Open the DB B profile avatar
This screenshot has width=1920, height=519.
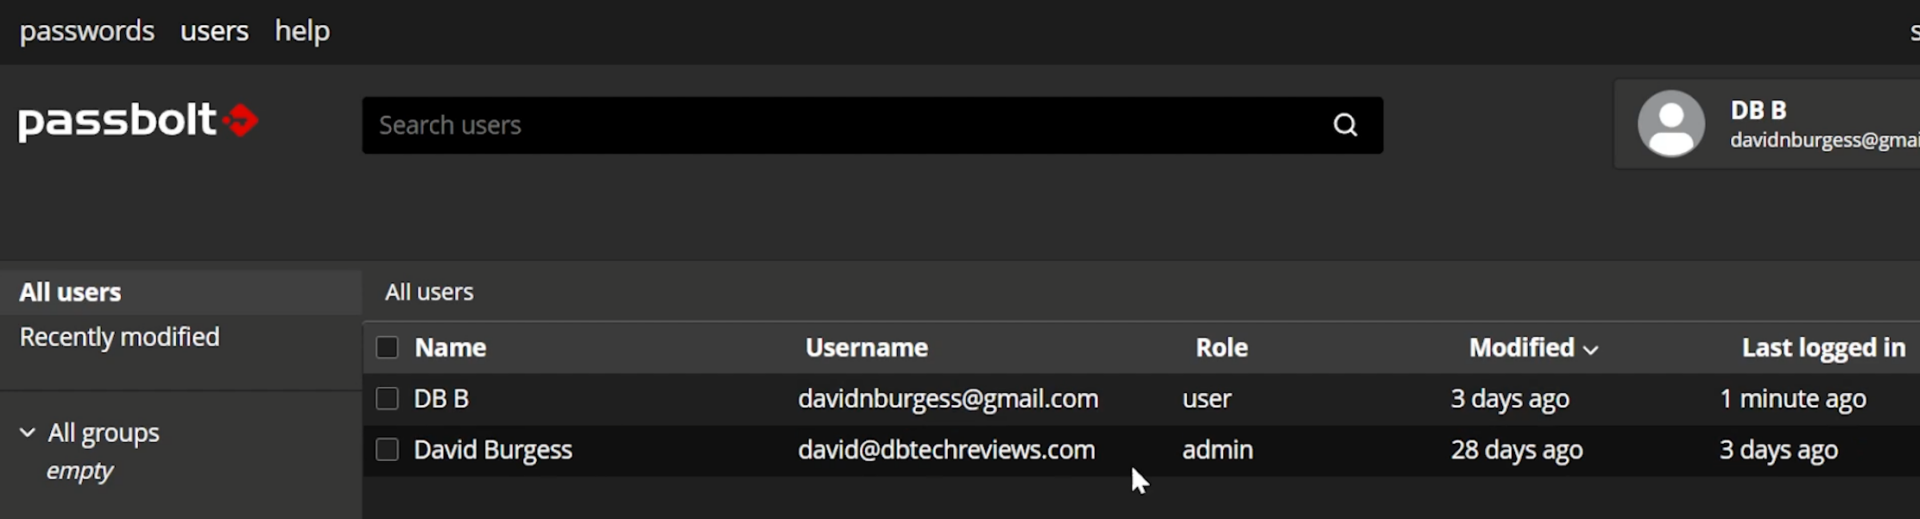pos(1670,124)
